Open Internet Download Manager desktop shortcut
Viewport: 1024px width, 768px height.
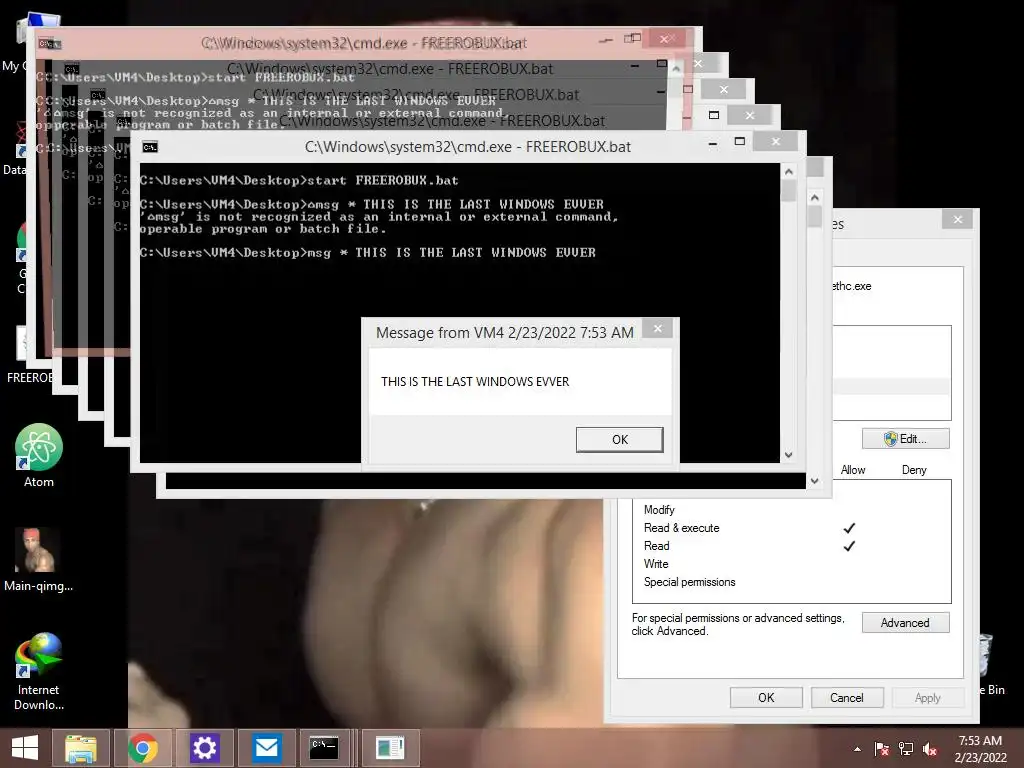click(39, 671)
